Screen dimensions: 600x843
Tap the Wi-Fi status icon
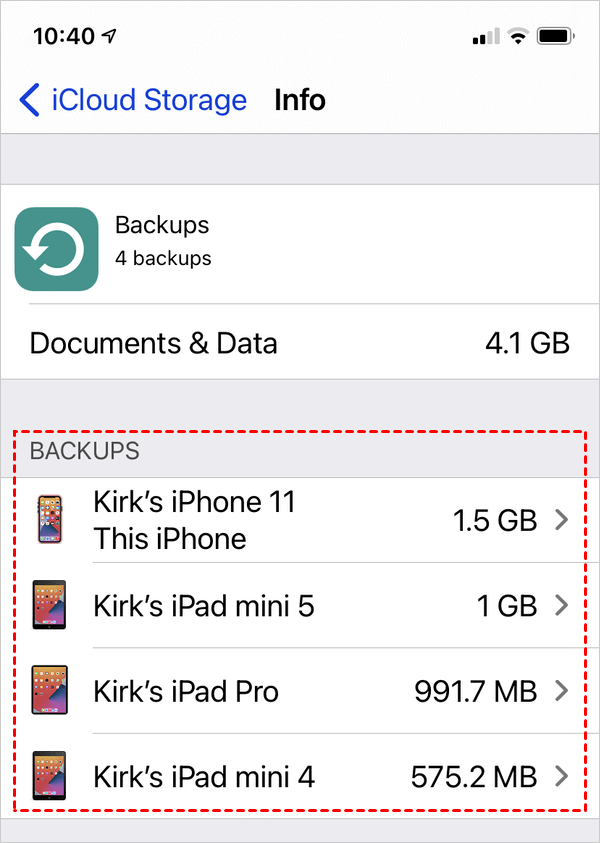click(x=518, y=37)
